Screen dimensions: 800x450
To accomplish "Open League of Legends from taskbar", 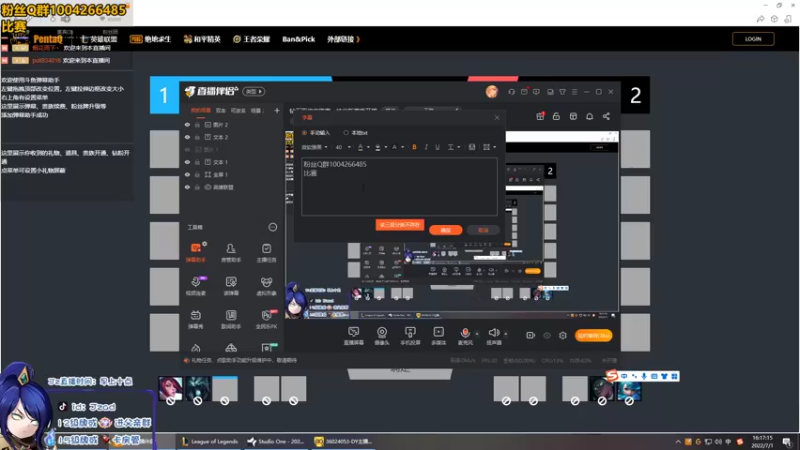I will (210, 441).
